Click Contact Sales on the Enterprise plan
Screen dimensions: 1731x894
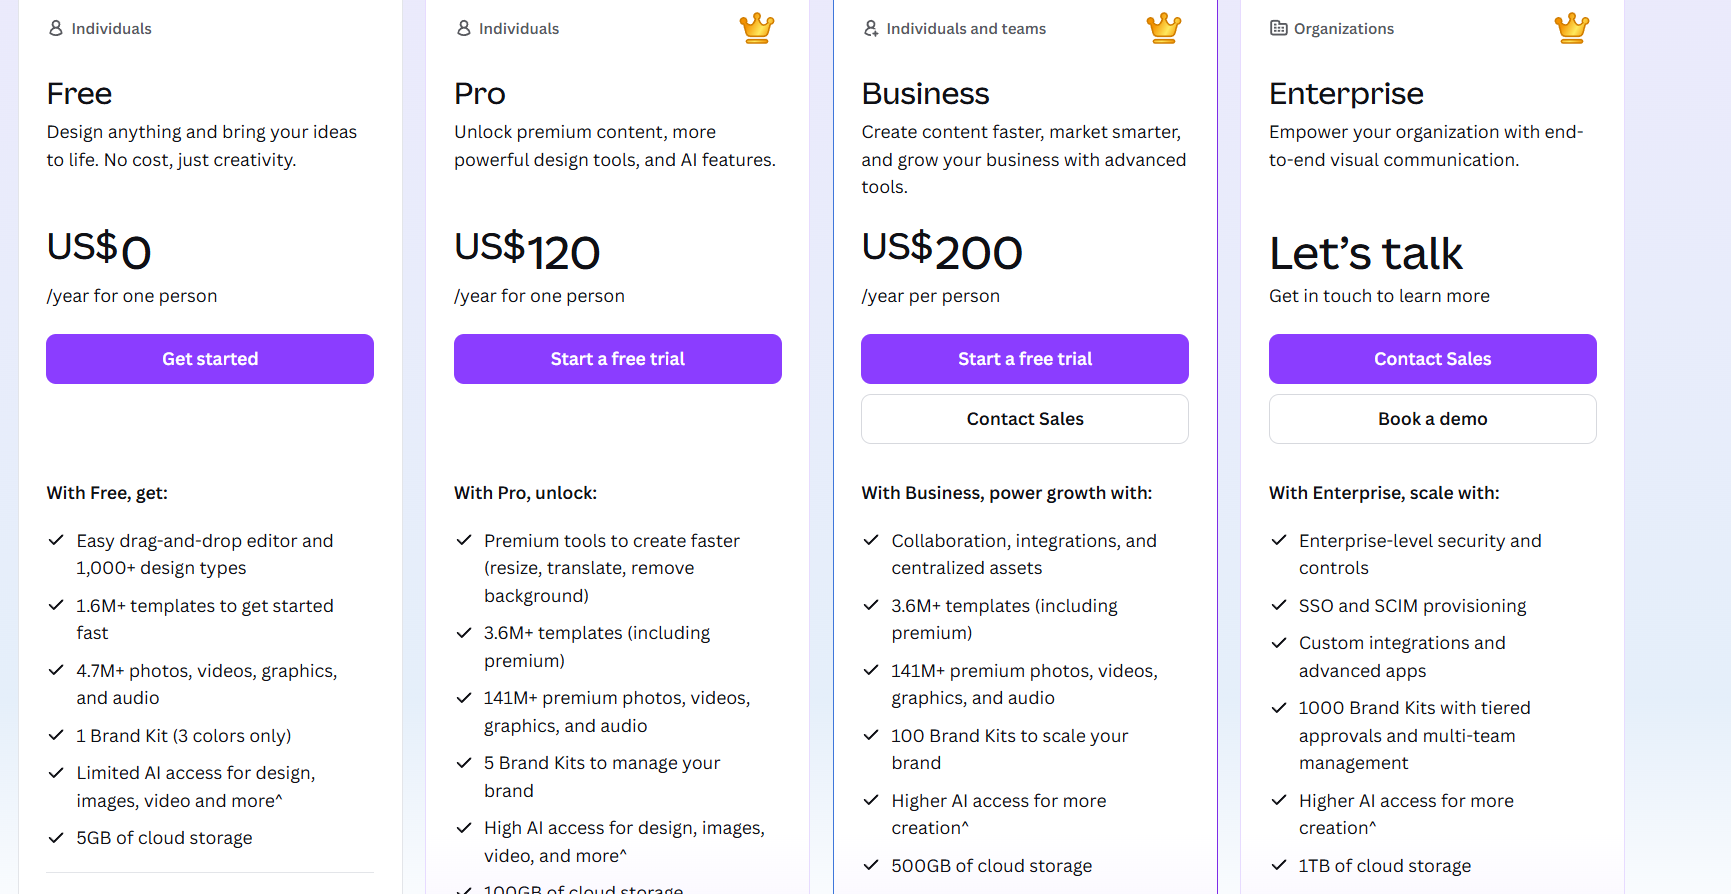tap(1432, 358)
